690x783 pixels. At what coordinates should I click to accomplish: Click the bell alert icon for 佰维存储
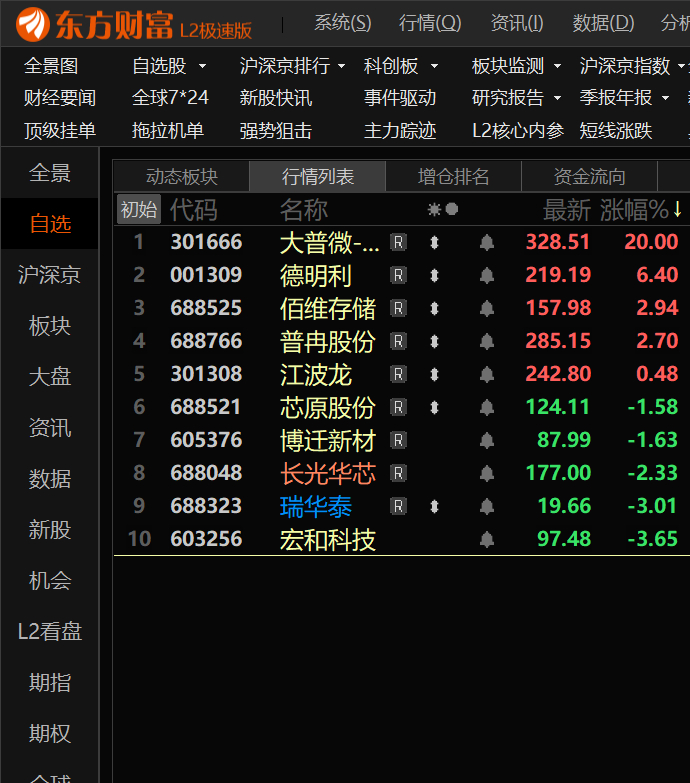click(487, 309)
